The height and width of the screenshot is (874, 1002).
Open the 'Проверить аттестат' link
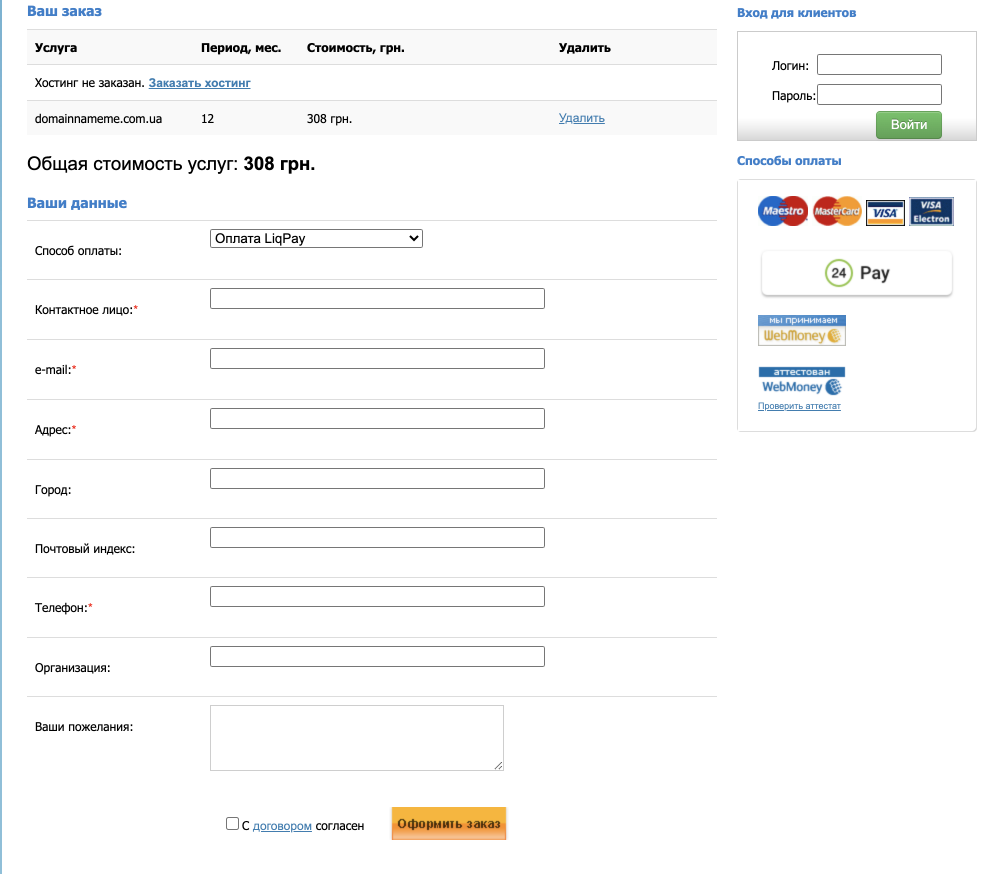799,406
